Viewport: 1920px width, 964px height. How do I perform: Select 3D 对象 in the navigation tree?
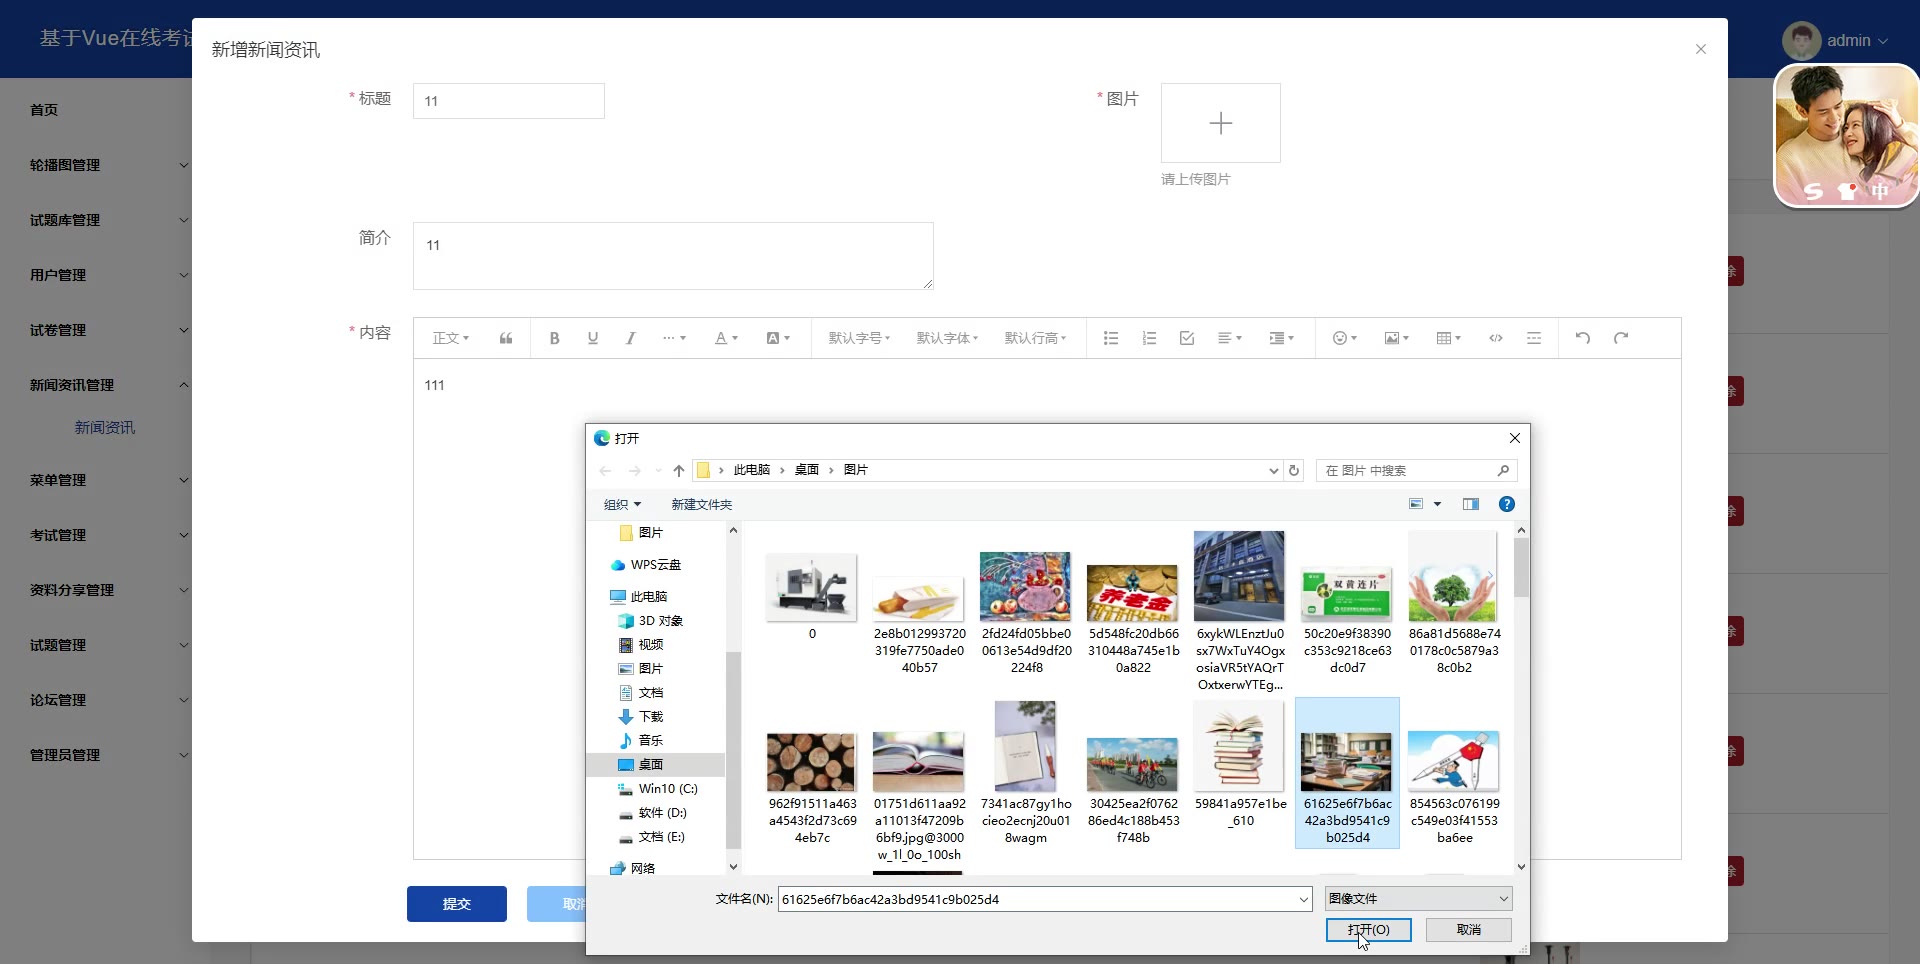coord(660,620)
